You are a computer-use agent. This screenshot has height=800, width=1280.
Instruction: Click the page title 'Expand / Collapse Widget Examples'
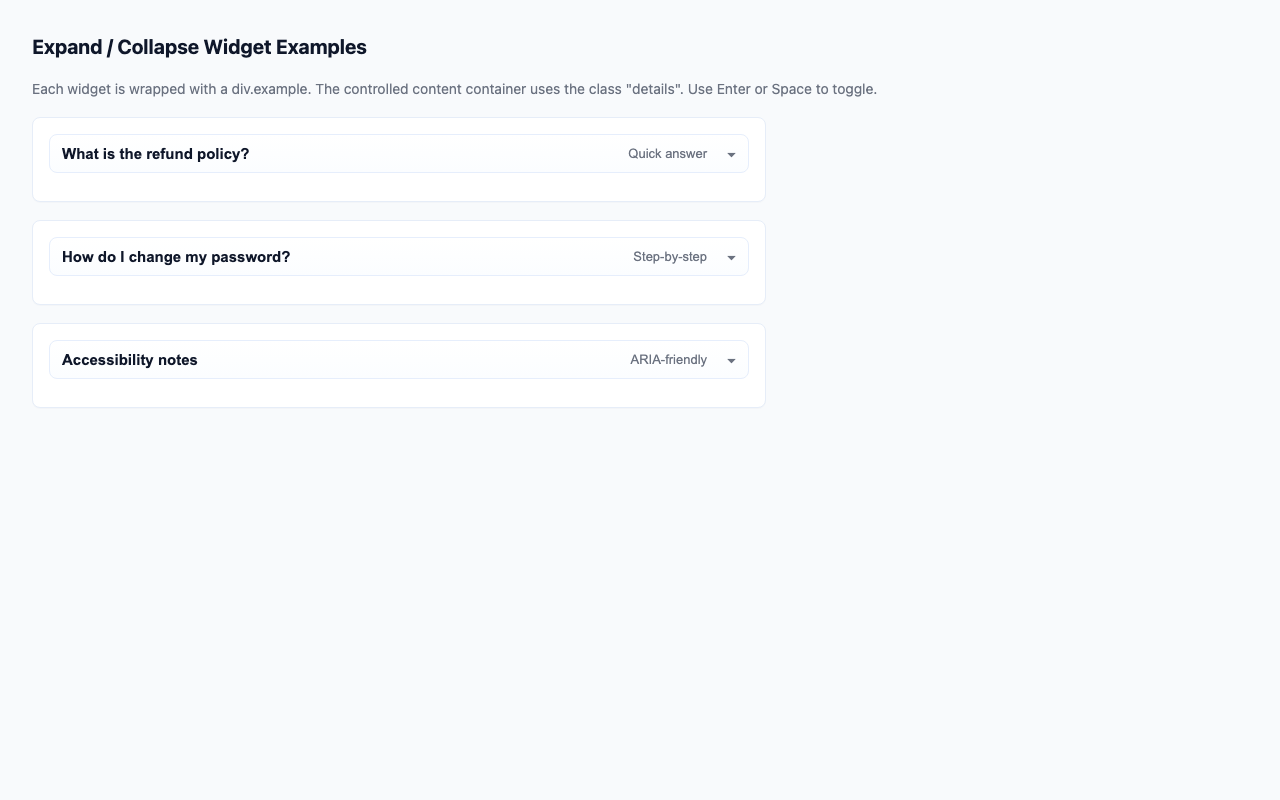199,47
